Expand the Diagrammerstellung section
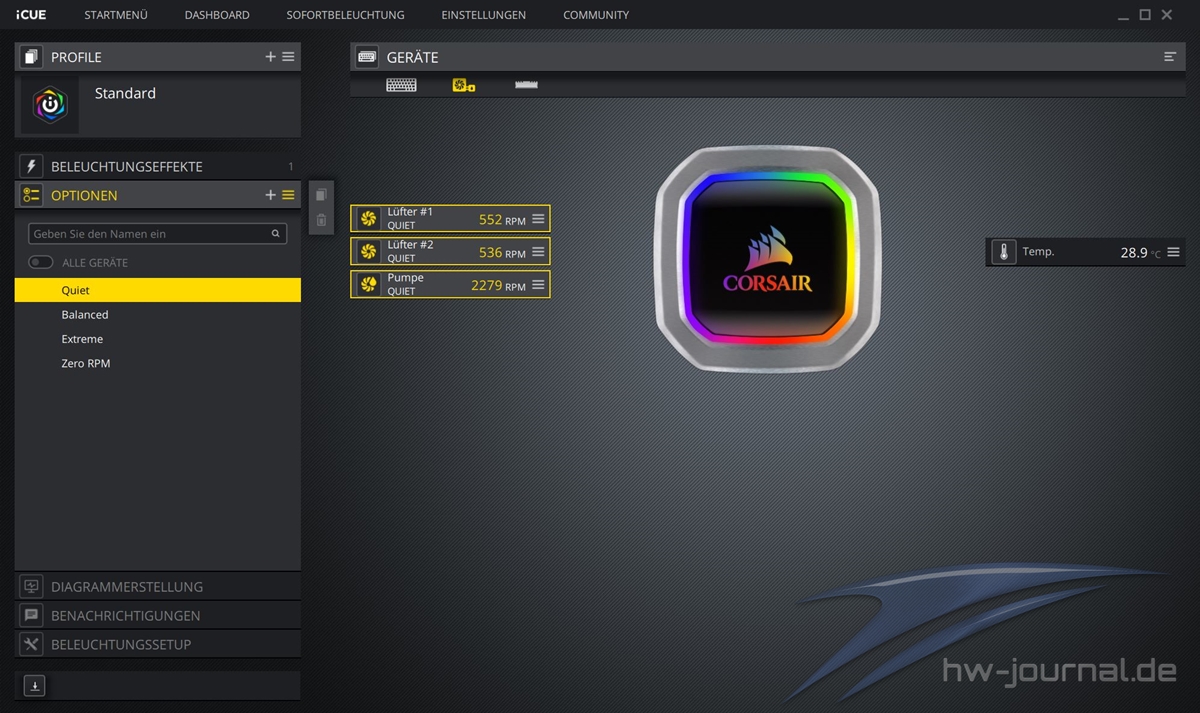1200x713 pixels. pyautogui.click(x=127, y=587)
